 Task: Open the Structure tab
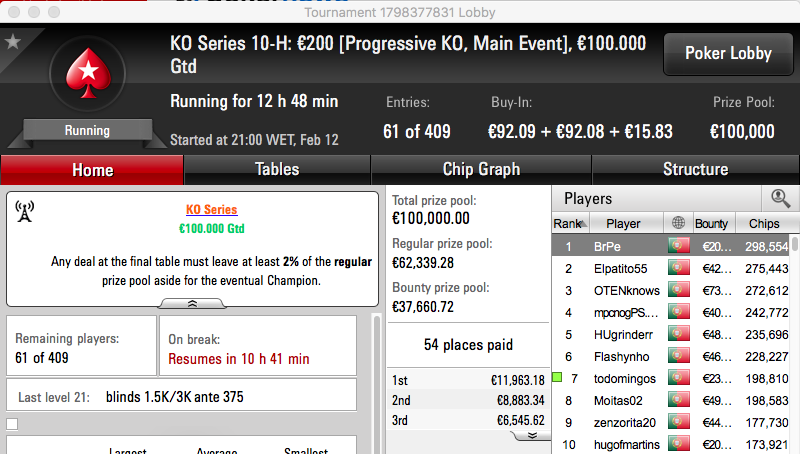coord(695,169)
